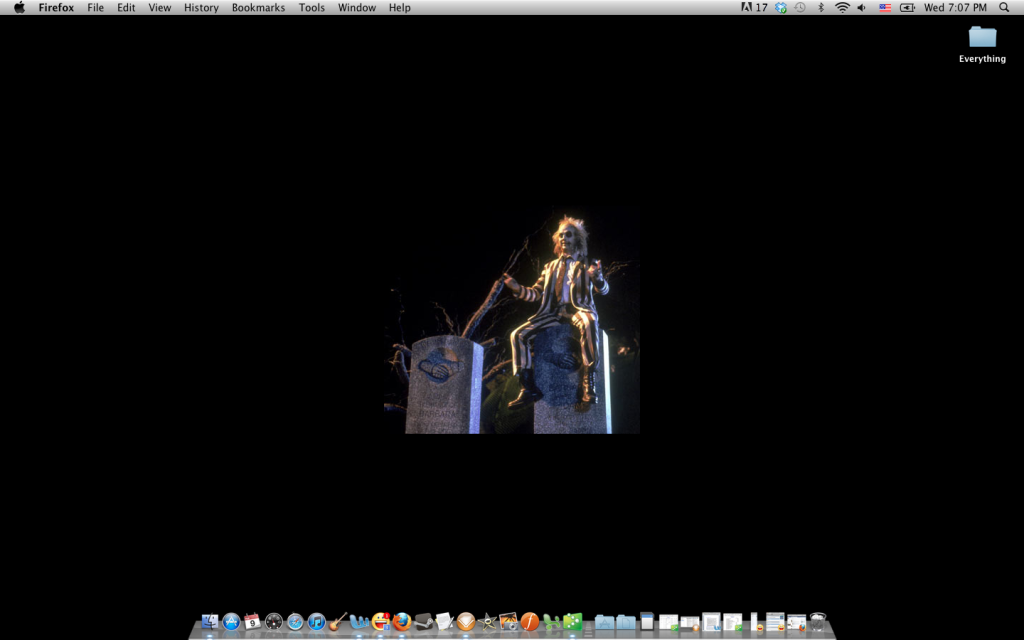Click the battery charging status icon
The height and width of the screenshot is (640, 1024).
pos(907,7)
